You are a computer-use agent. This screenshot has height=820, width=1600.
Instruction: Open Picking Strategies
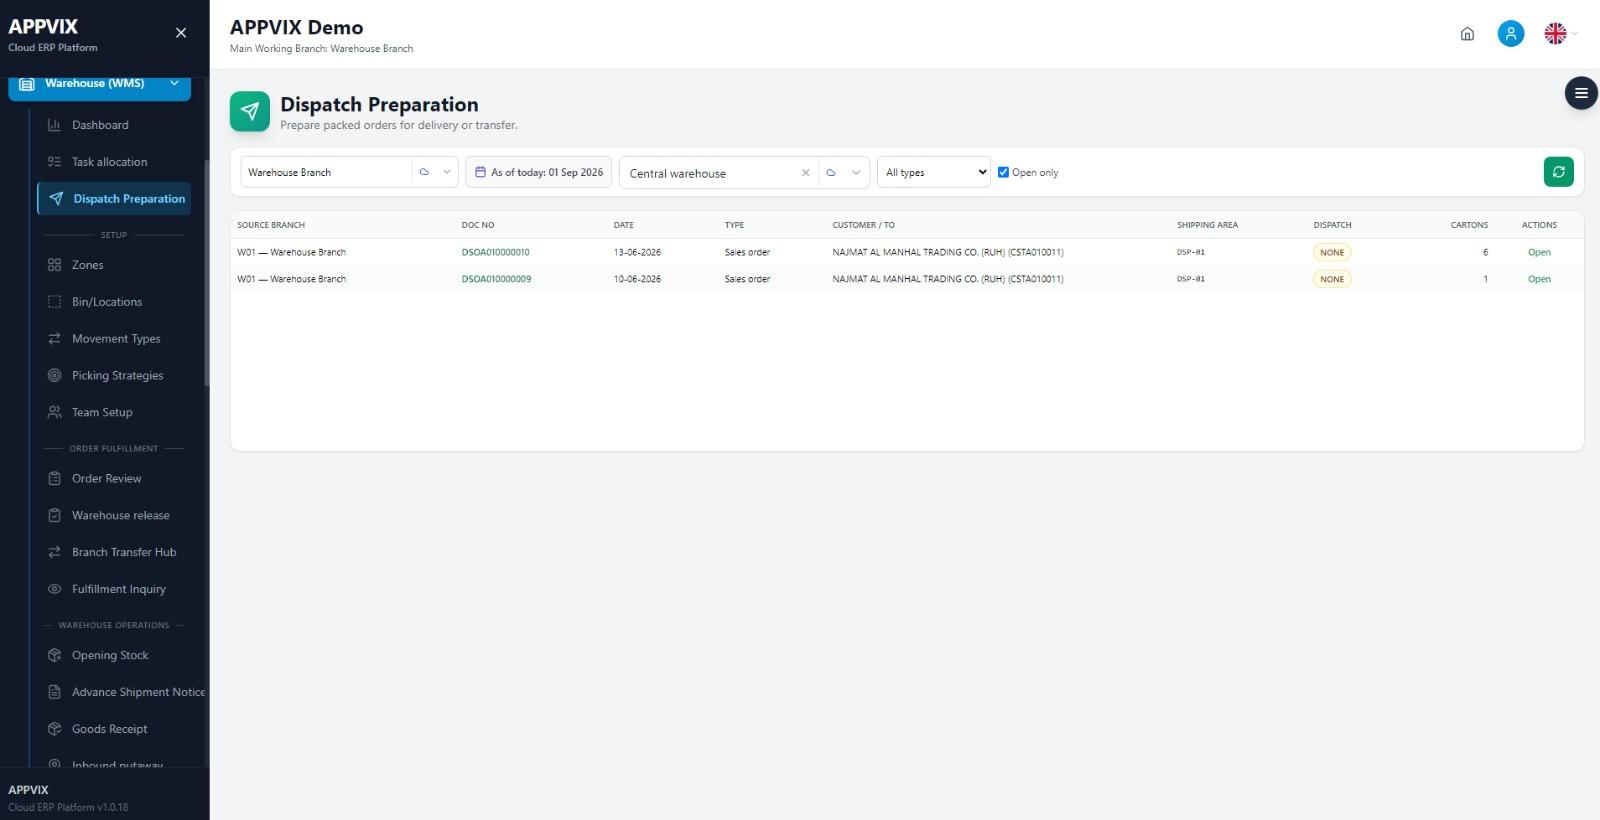pos(113,376)
